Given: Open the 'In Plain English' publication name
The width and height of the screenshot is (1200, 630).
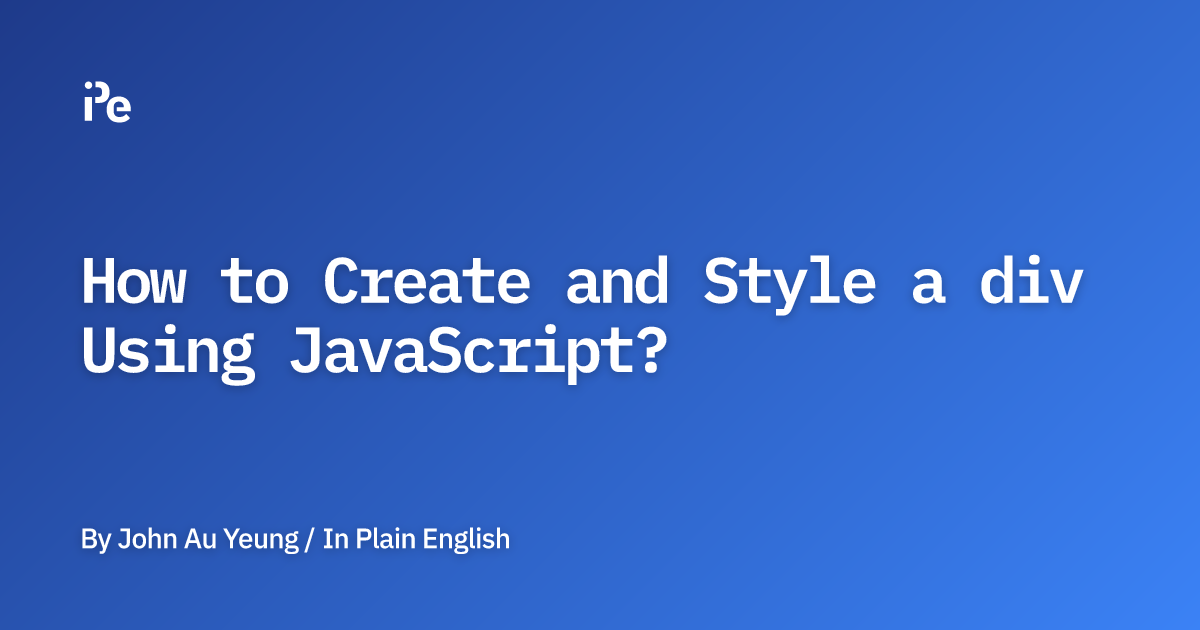Looking at the screenshot, I should [x=416, y=540].
